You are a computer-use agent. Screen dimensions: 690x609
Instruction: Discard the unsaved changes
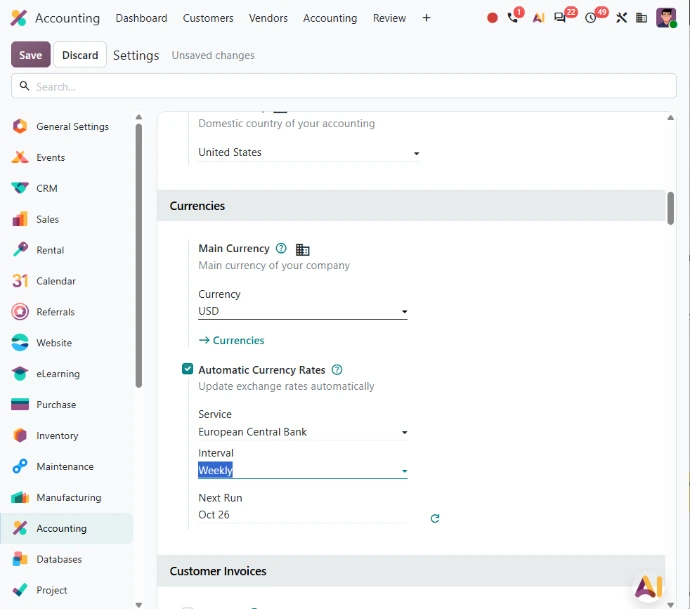coord(80,55)
